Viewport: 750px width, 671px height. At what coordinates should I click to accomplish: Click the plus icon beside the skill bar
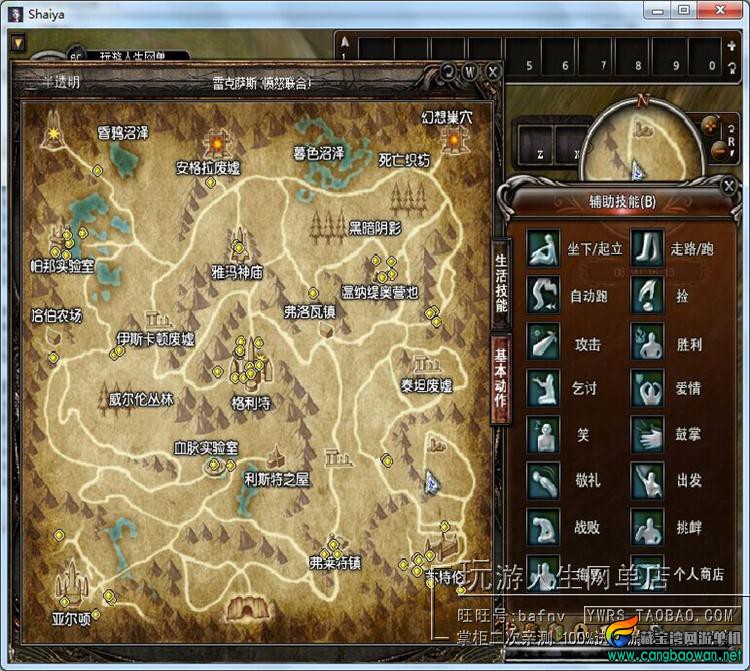731,46
